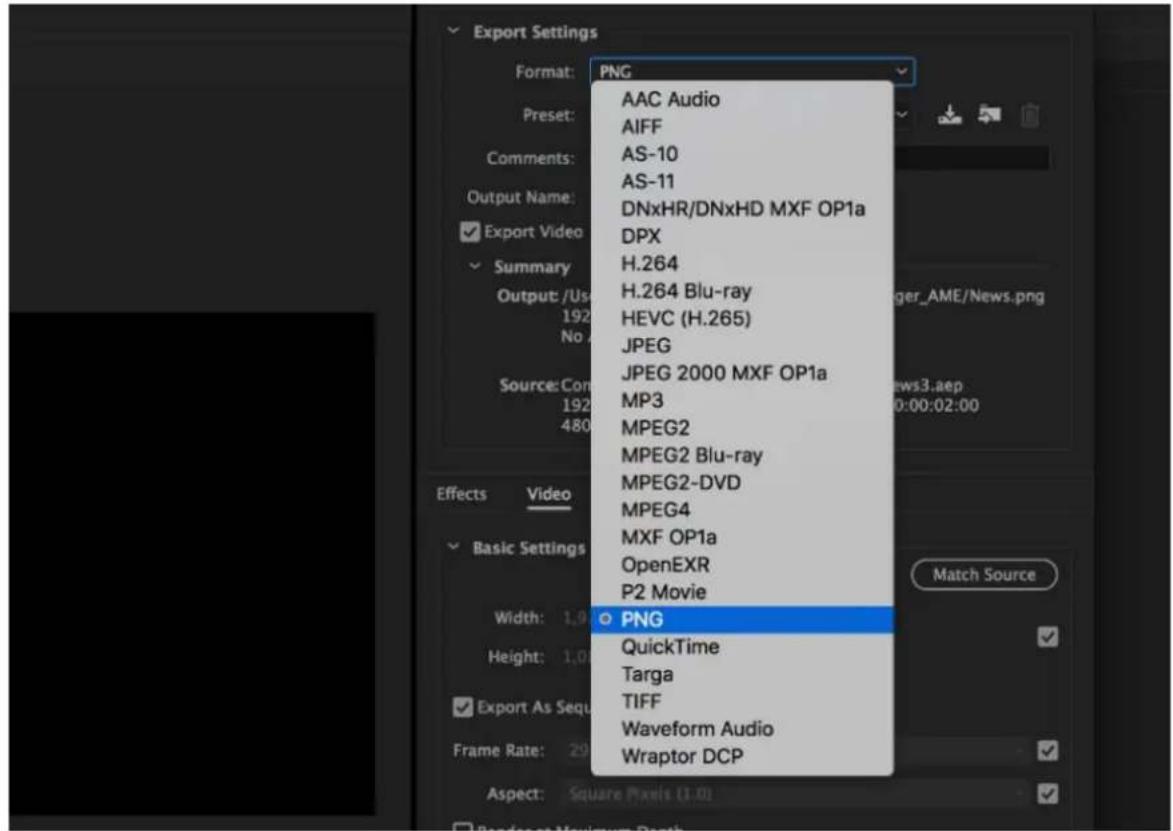Choose AIFF from format list
The width and height of the screenshot is (1173, 831).
(x=742, y=126)
